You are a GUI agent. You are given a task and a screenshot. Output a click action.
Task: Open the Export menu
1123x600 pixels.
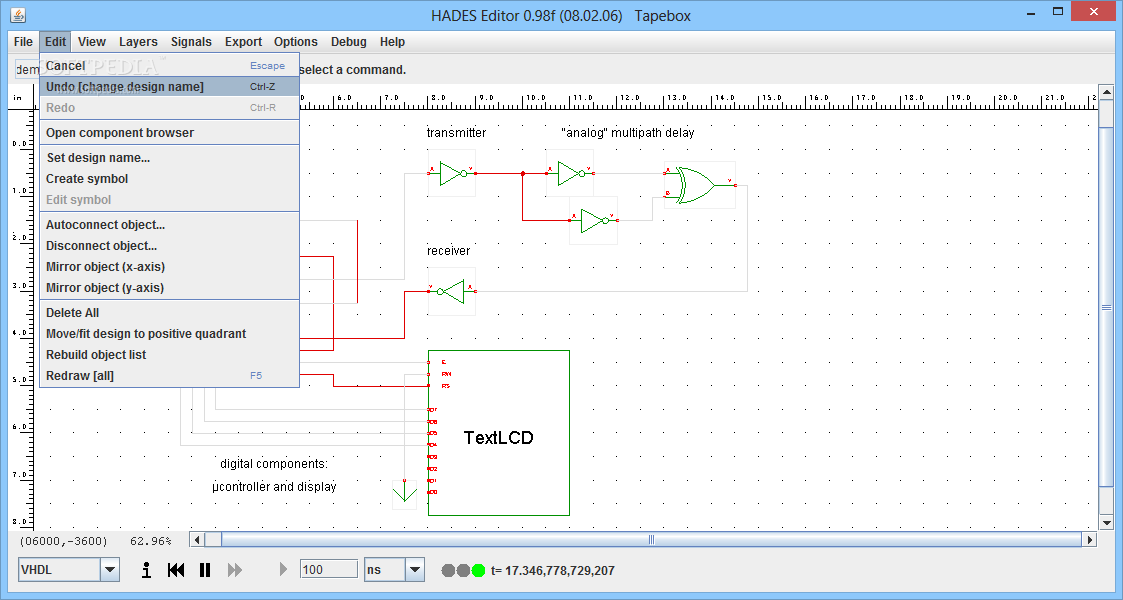tap(244, 42)
